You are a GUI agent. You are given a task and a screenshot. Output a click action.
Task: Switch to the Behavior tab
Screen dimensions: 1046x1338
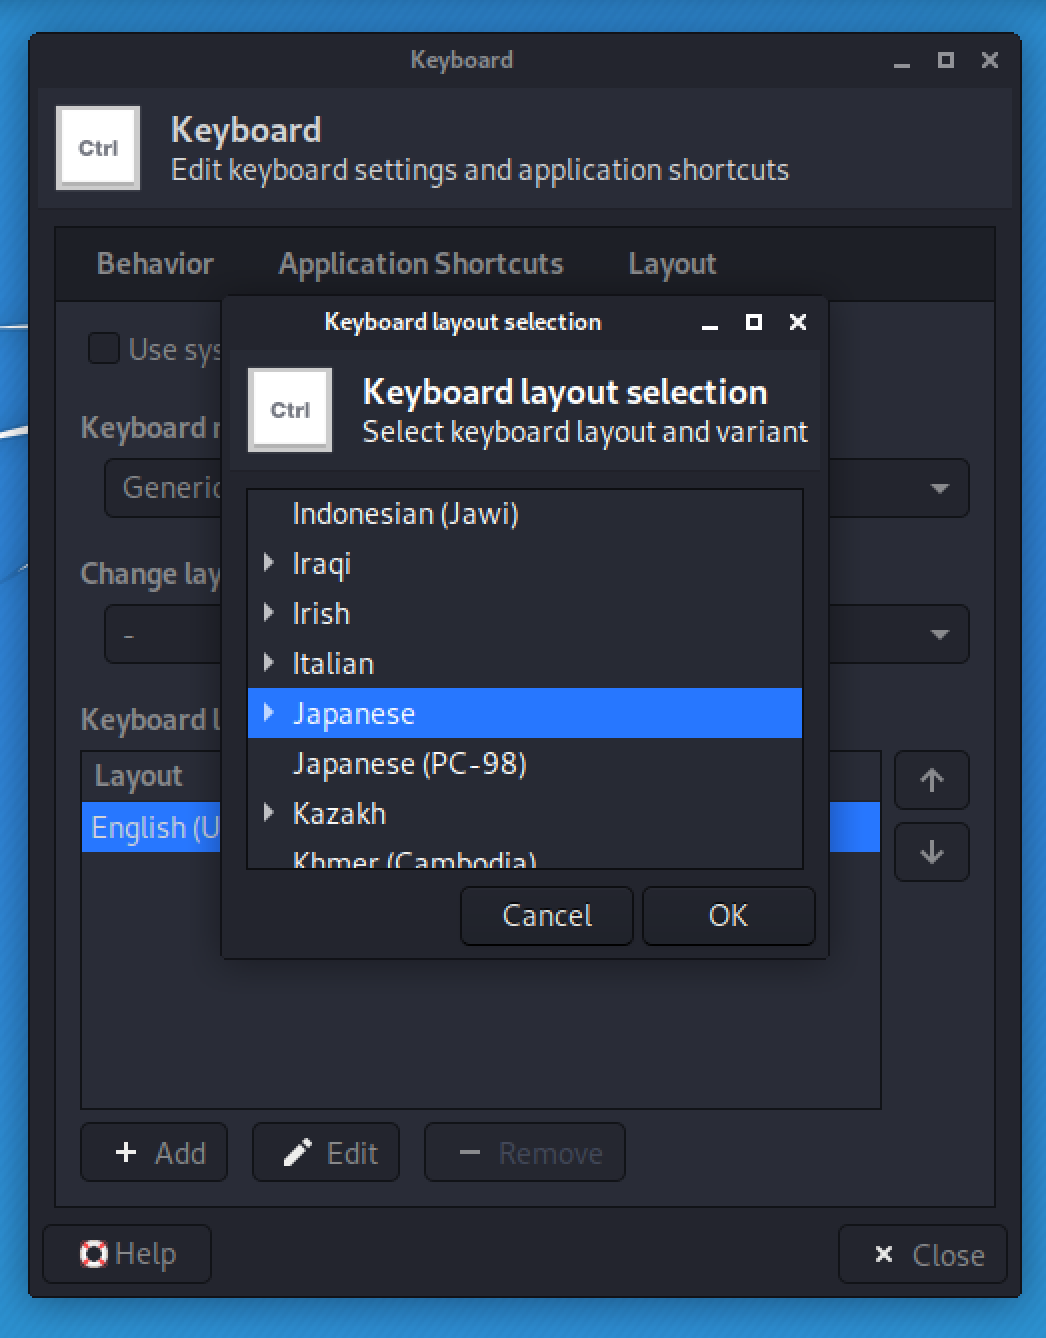point(155,264)
